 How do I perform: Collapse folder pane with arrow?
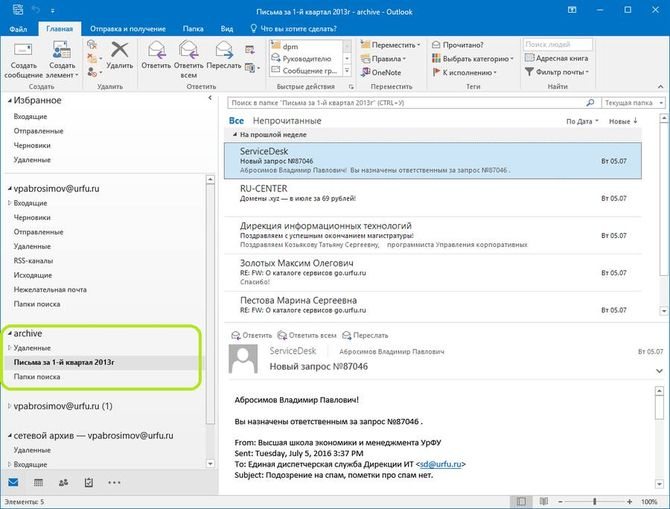[x=210, y=98]
